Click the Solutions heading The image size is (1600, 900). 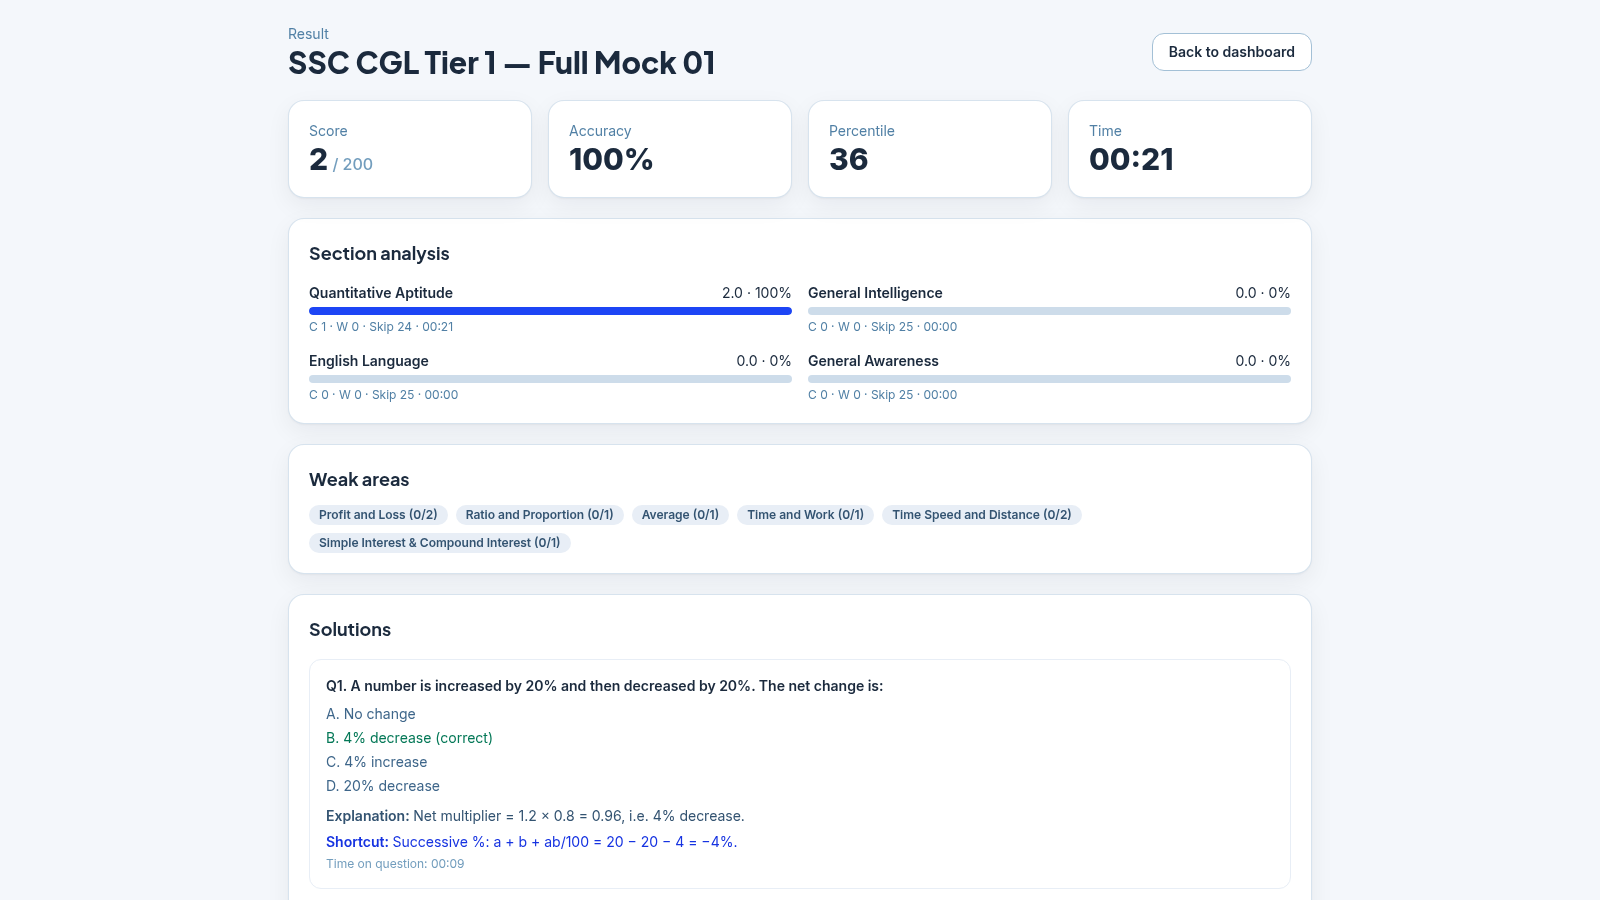(x=350, y=630)
